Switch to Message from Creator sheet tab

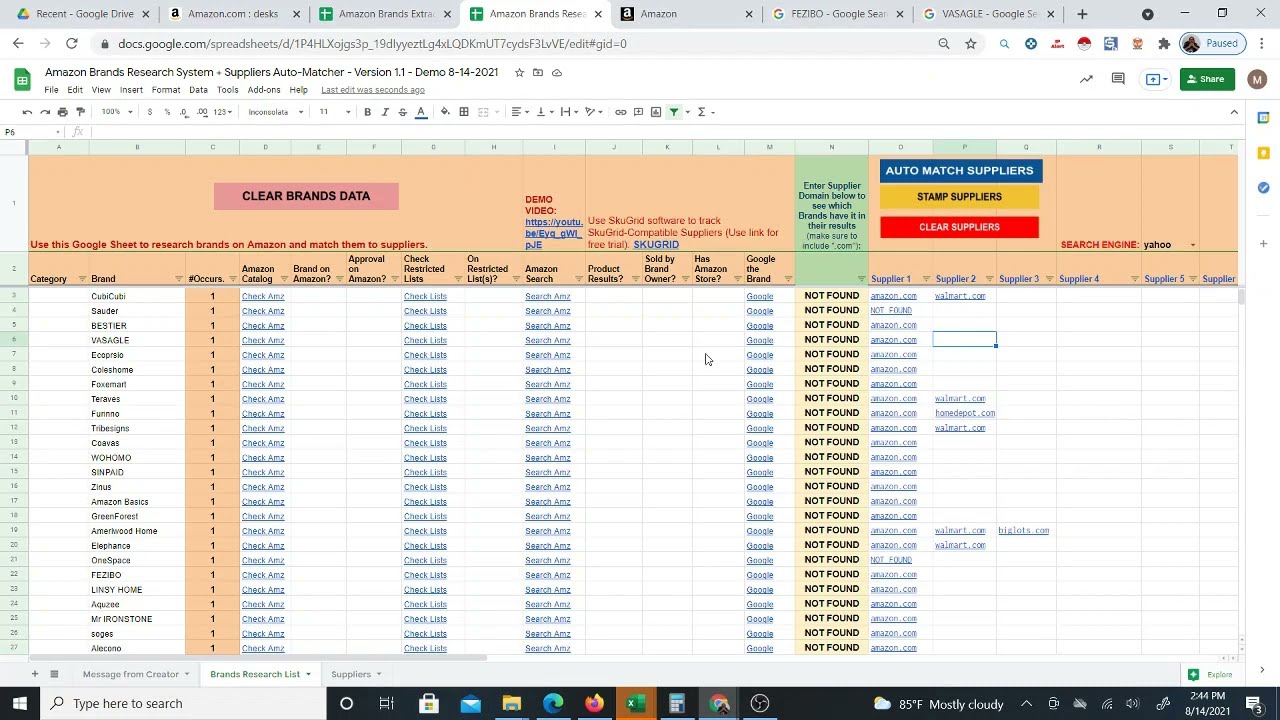[131, 674]
